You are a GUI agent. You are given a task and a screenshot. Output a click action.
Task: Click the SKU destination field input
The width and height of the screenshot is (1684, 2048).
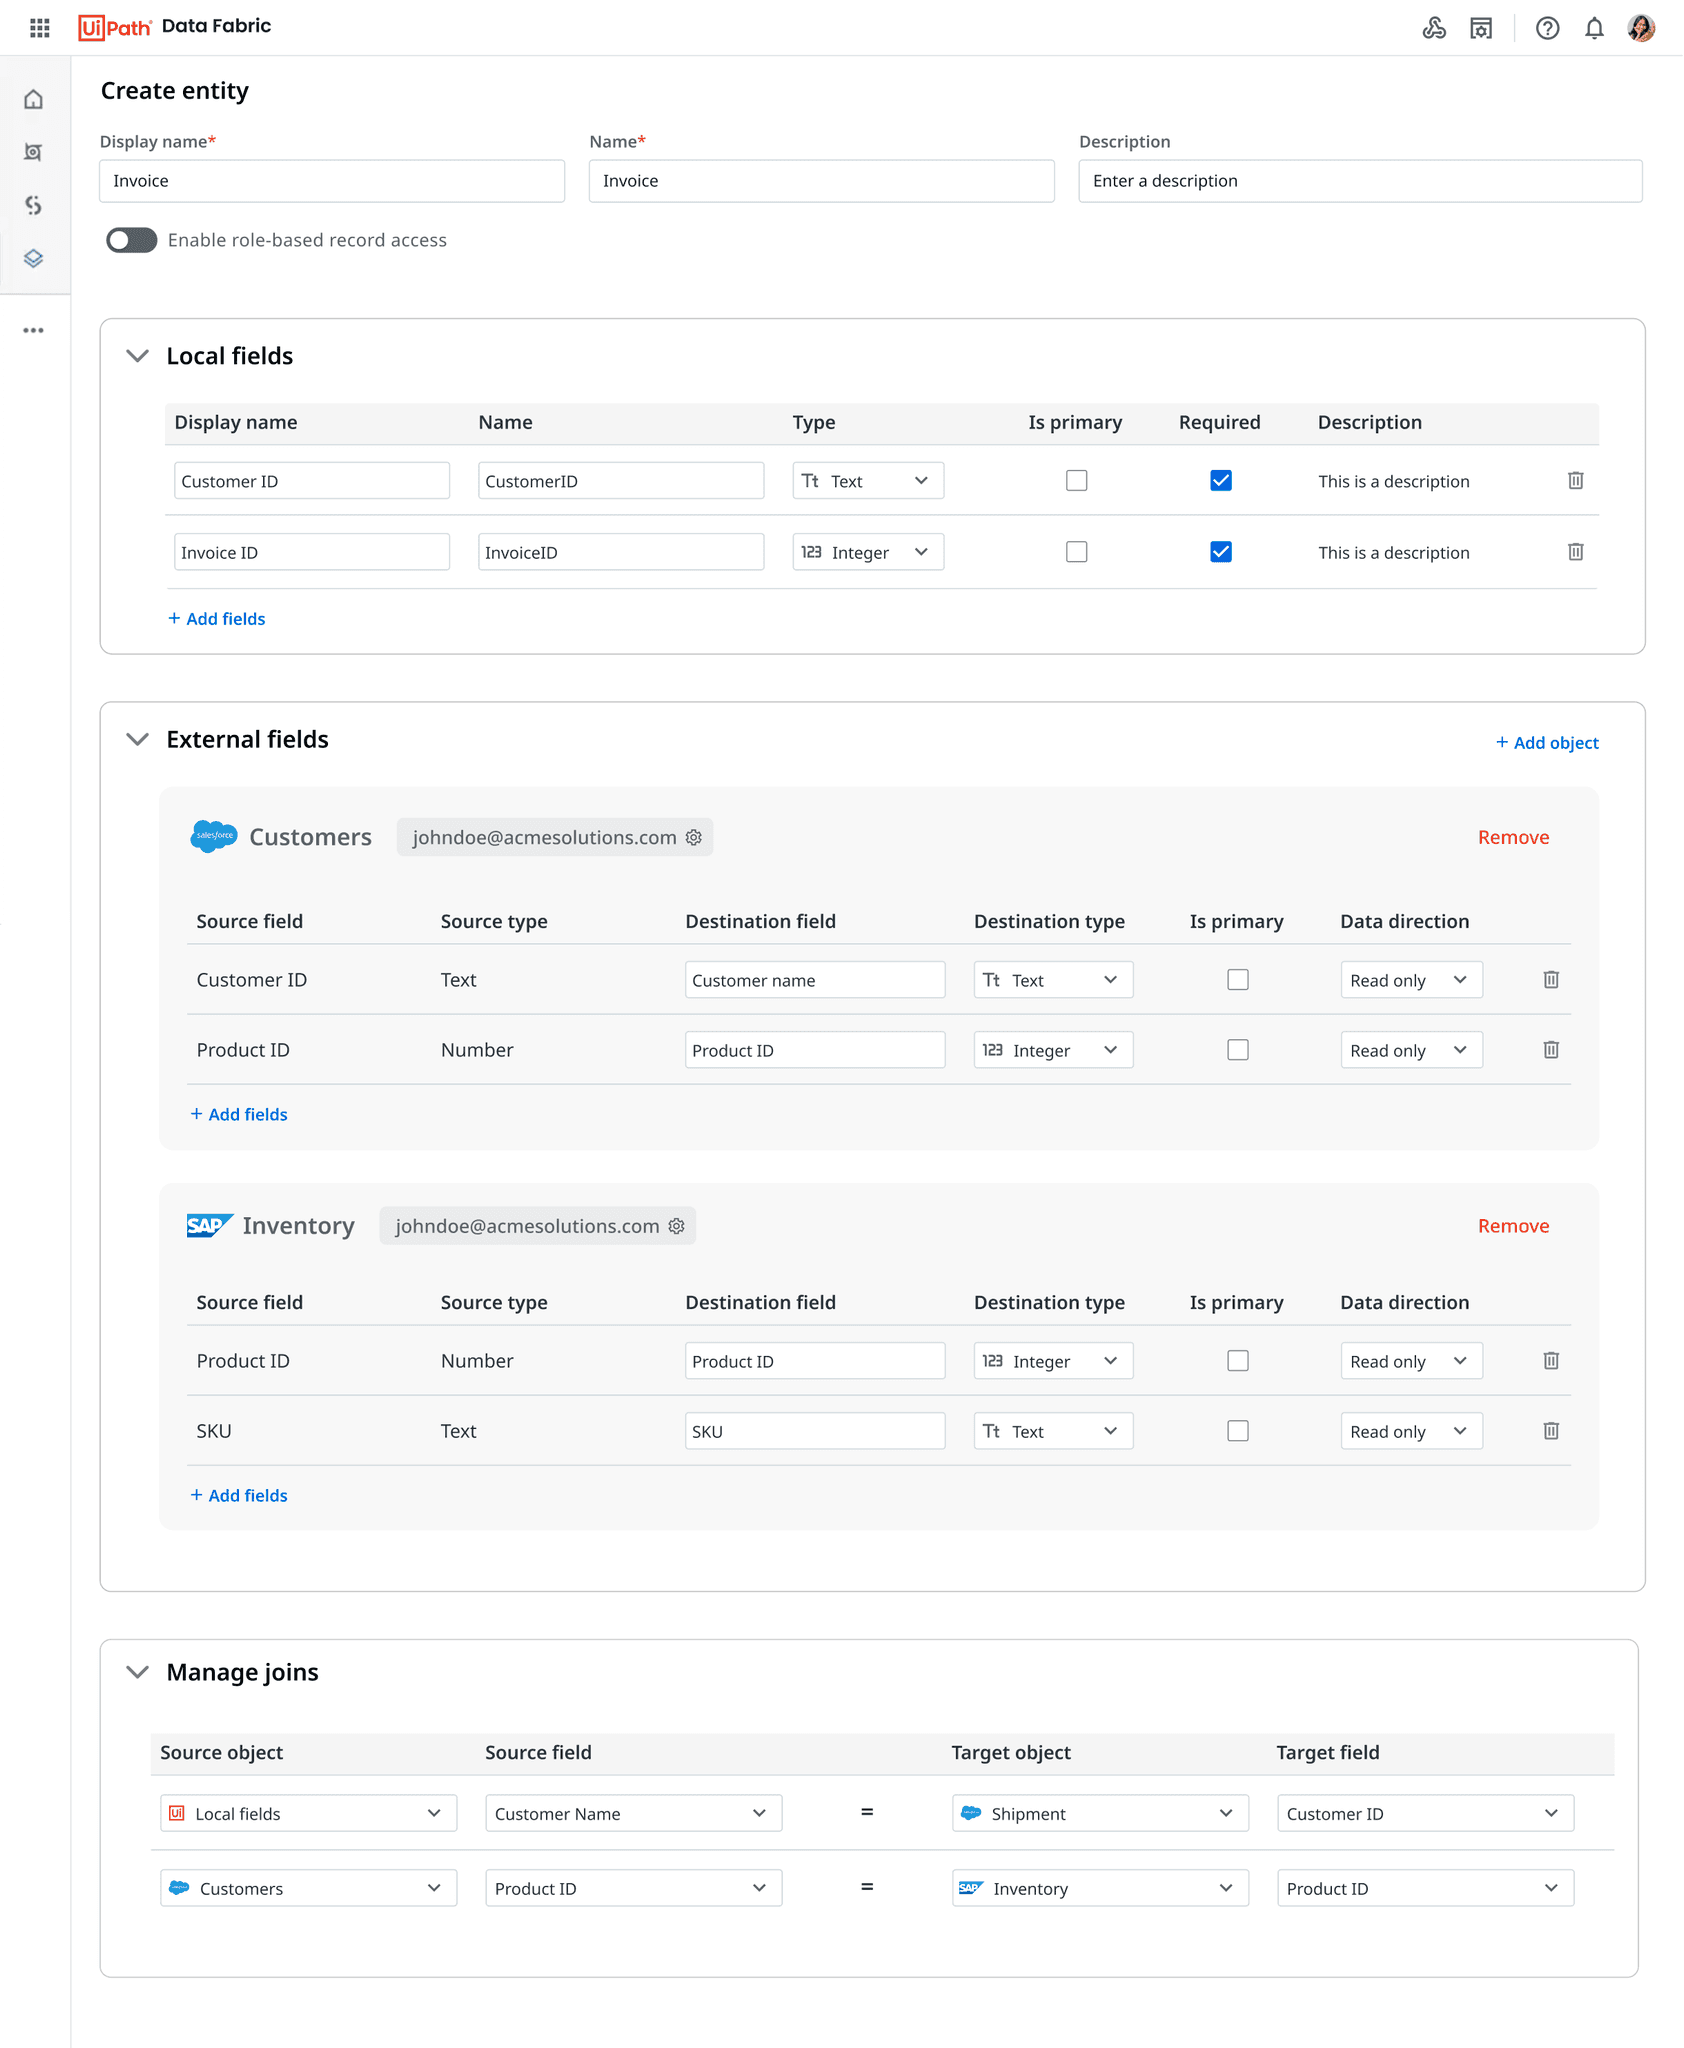(815, 1431)
